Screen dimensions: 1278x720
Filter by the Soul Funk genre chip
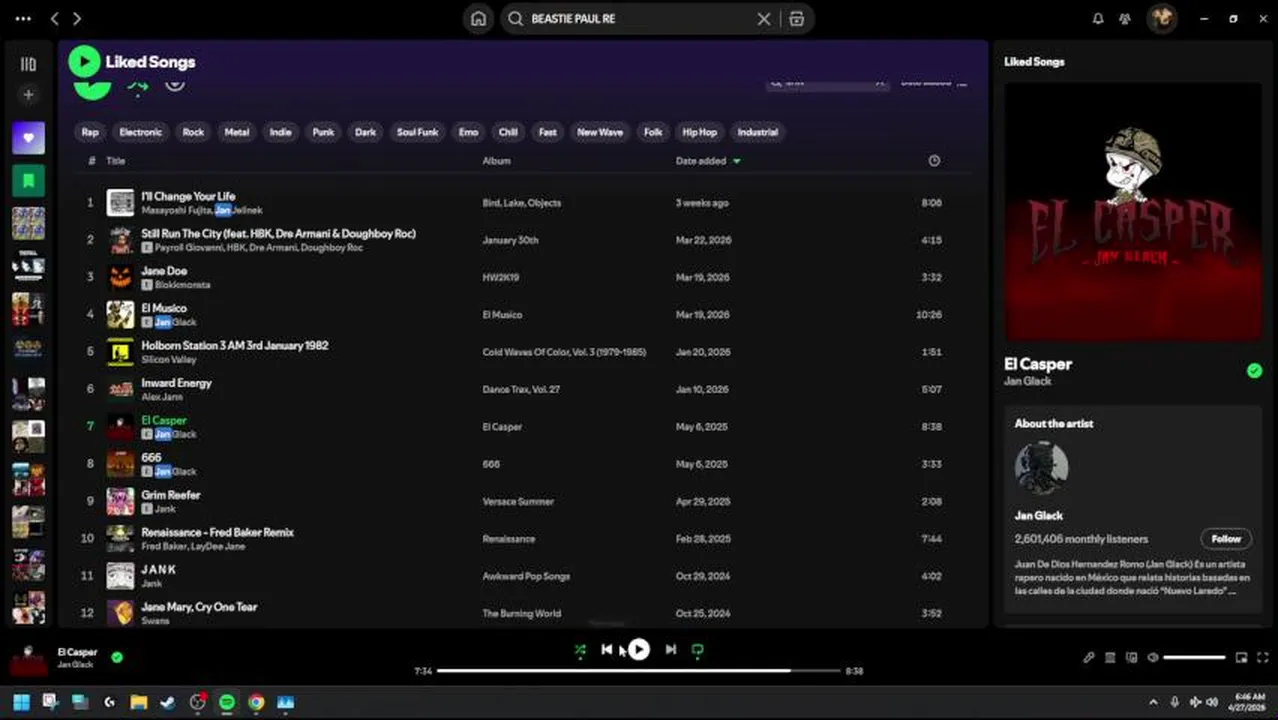(418, 132)
